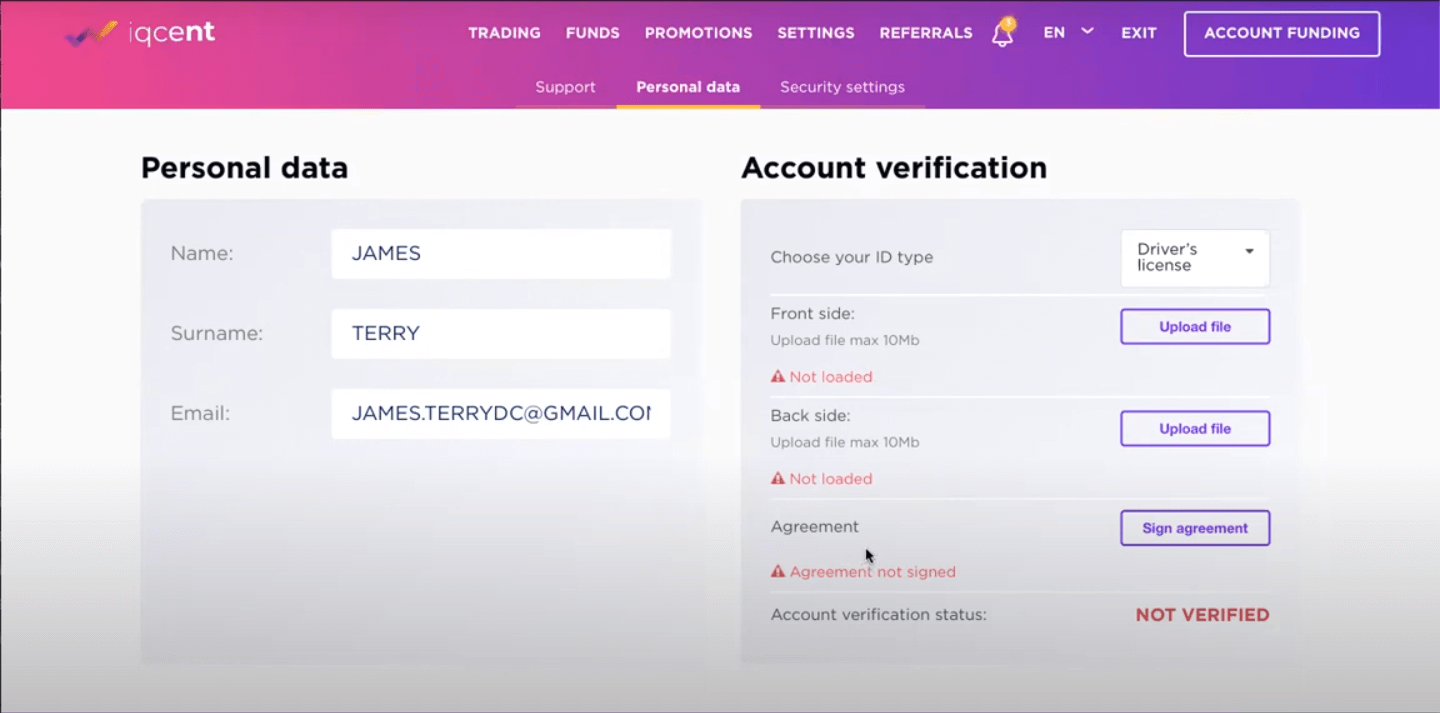Click the 'Choose your ID type' label
1440x713 pixels.
click(852, 257)
